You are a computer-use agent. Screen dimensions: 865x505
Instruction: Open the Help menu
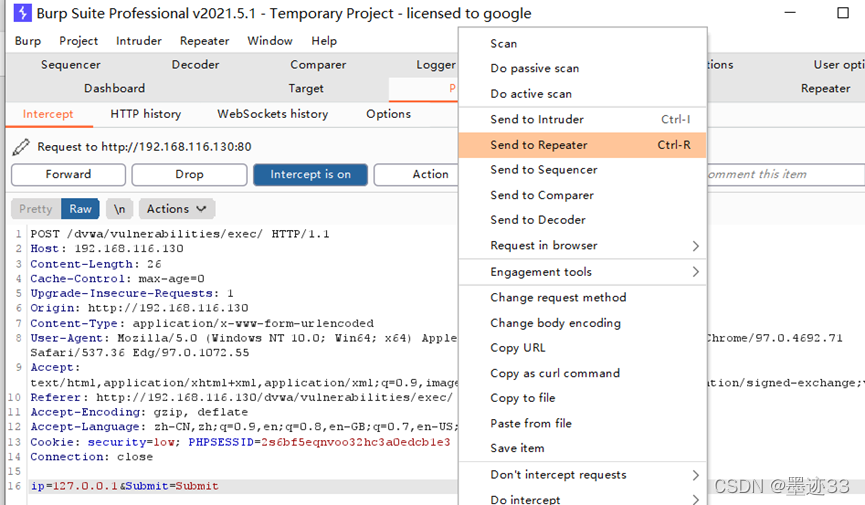(324, 41)
